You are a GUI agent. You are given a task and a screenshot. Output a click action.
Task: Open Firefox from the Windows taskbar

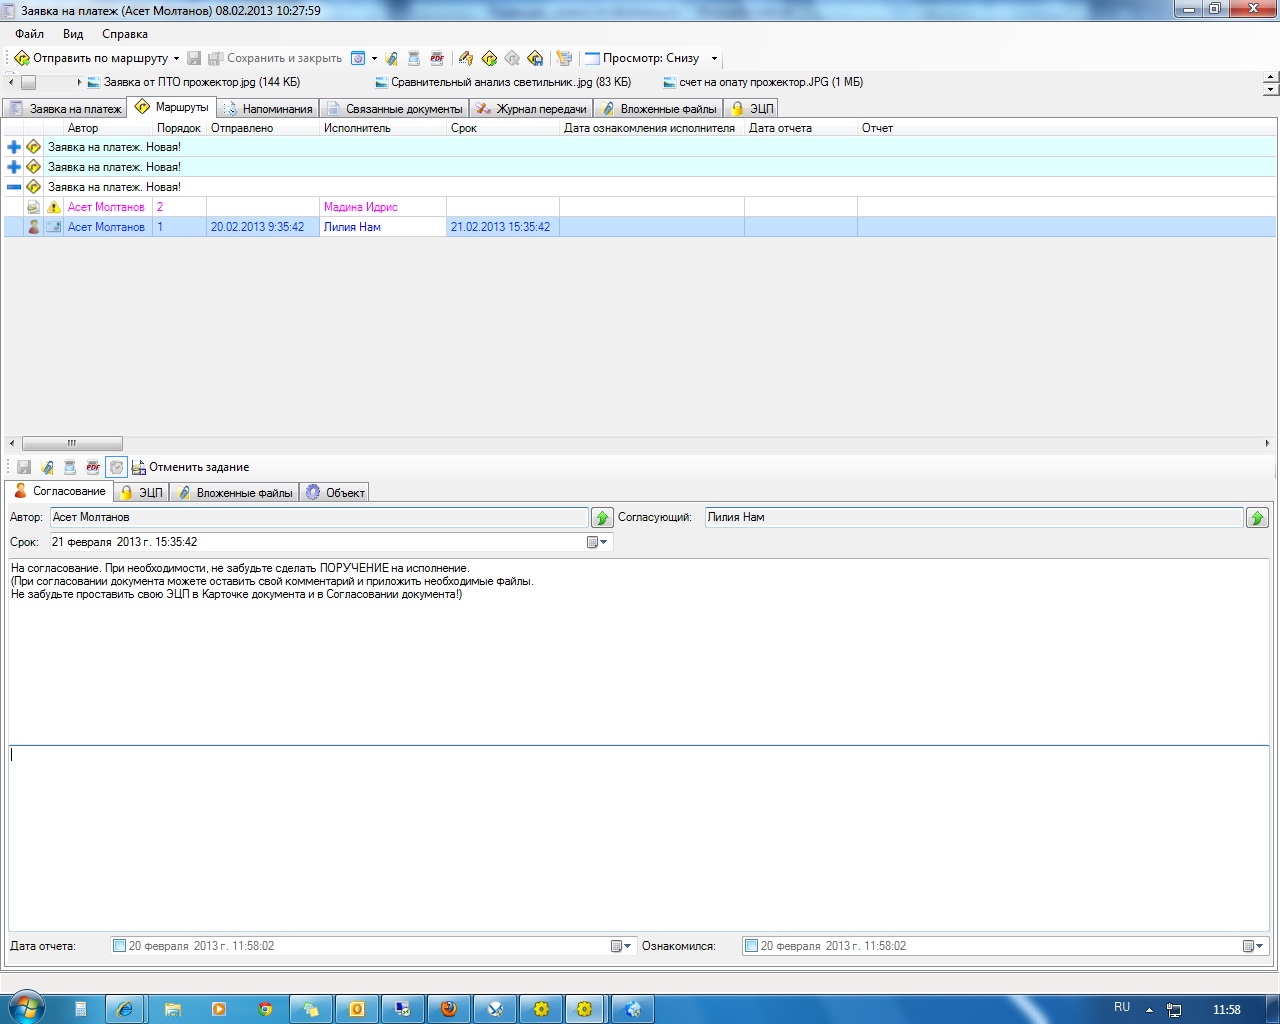pyautogui.click(x=449, y=1009)
